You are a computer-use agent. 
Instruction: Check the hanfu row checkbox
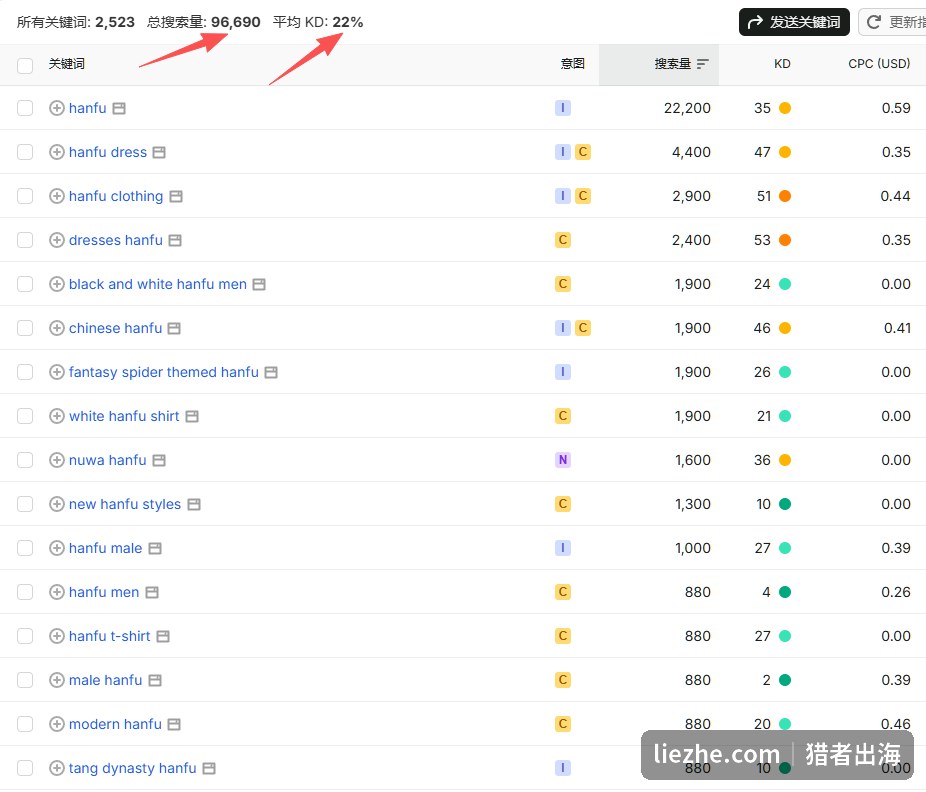(25, 108)
